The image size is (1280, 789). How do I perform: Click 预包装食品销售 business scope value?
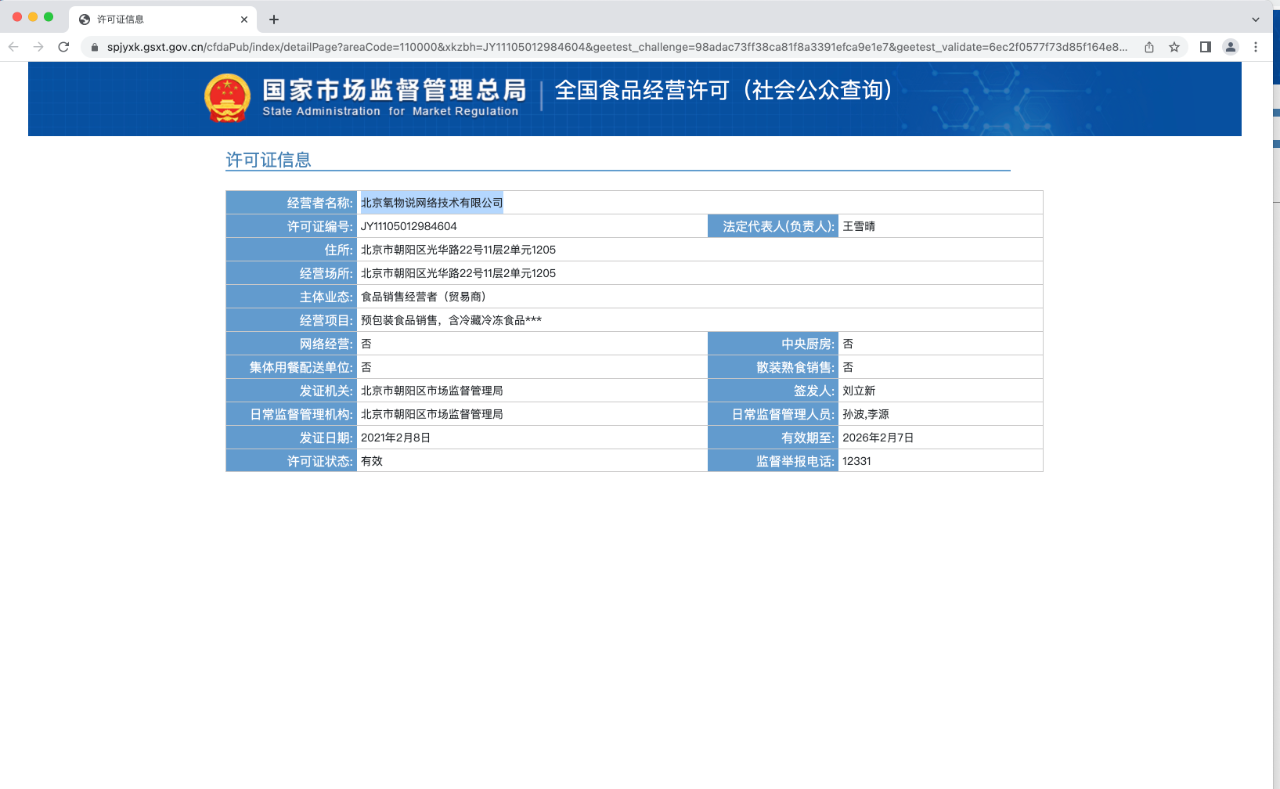451,320
